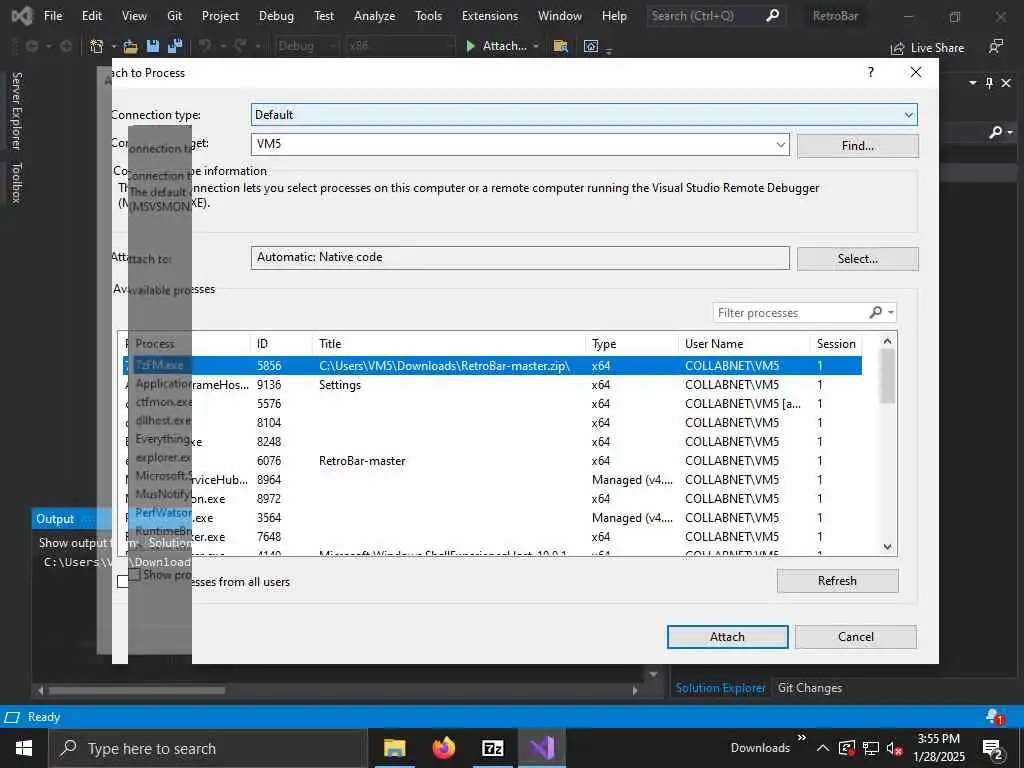
Task: Open the right panel window options dropdown
Action: coord(973,83)
